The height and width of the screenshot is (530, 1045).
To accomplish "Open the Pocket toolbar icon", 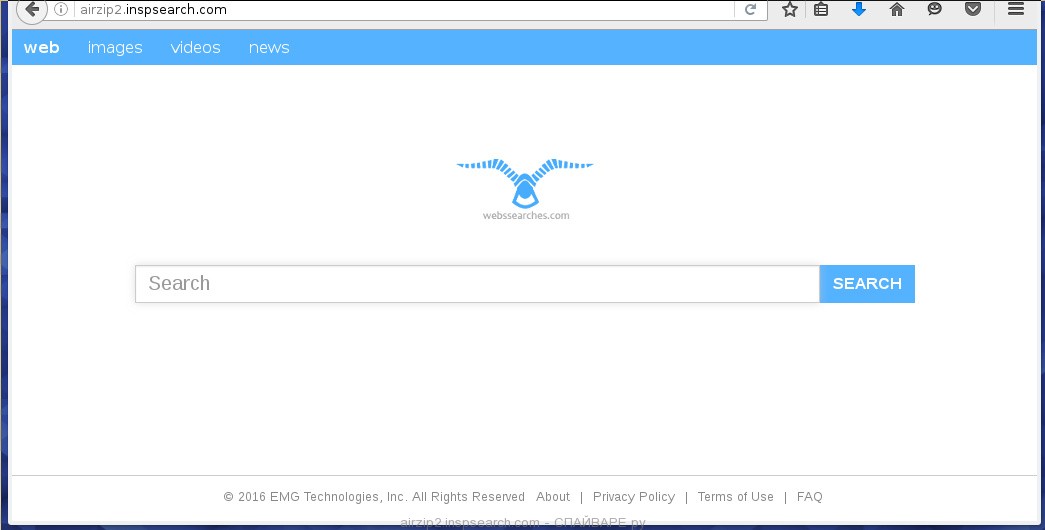I will click(973, 9).
